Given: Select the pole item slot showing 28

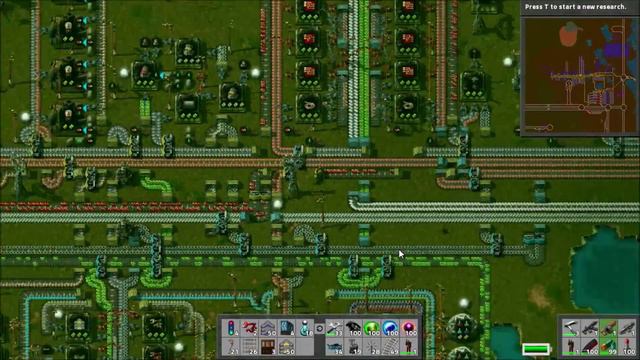Looking at the screenshot, I should click(x=372, y=347).
